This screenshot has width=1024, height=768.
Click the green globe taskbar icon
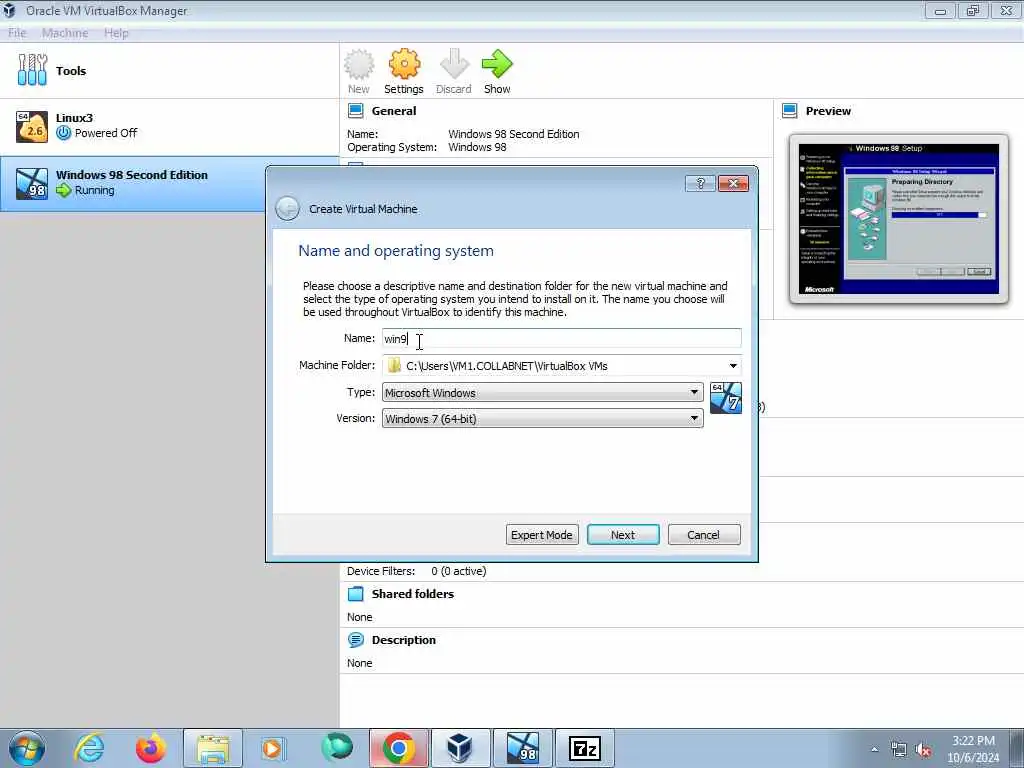coord(337,748)
